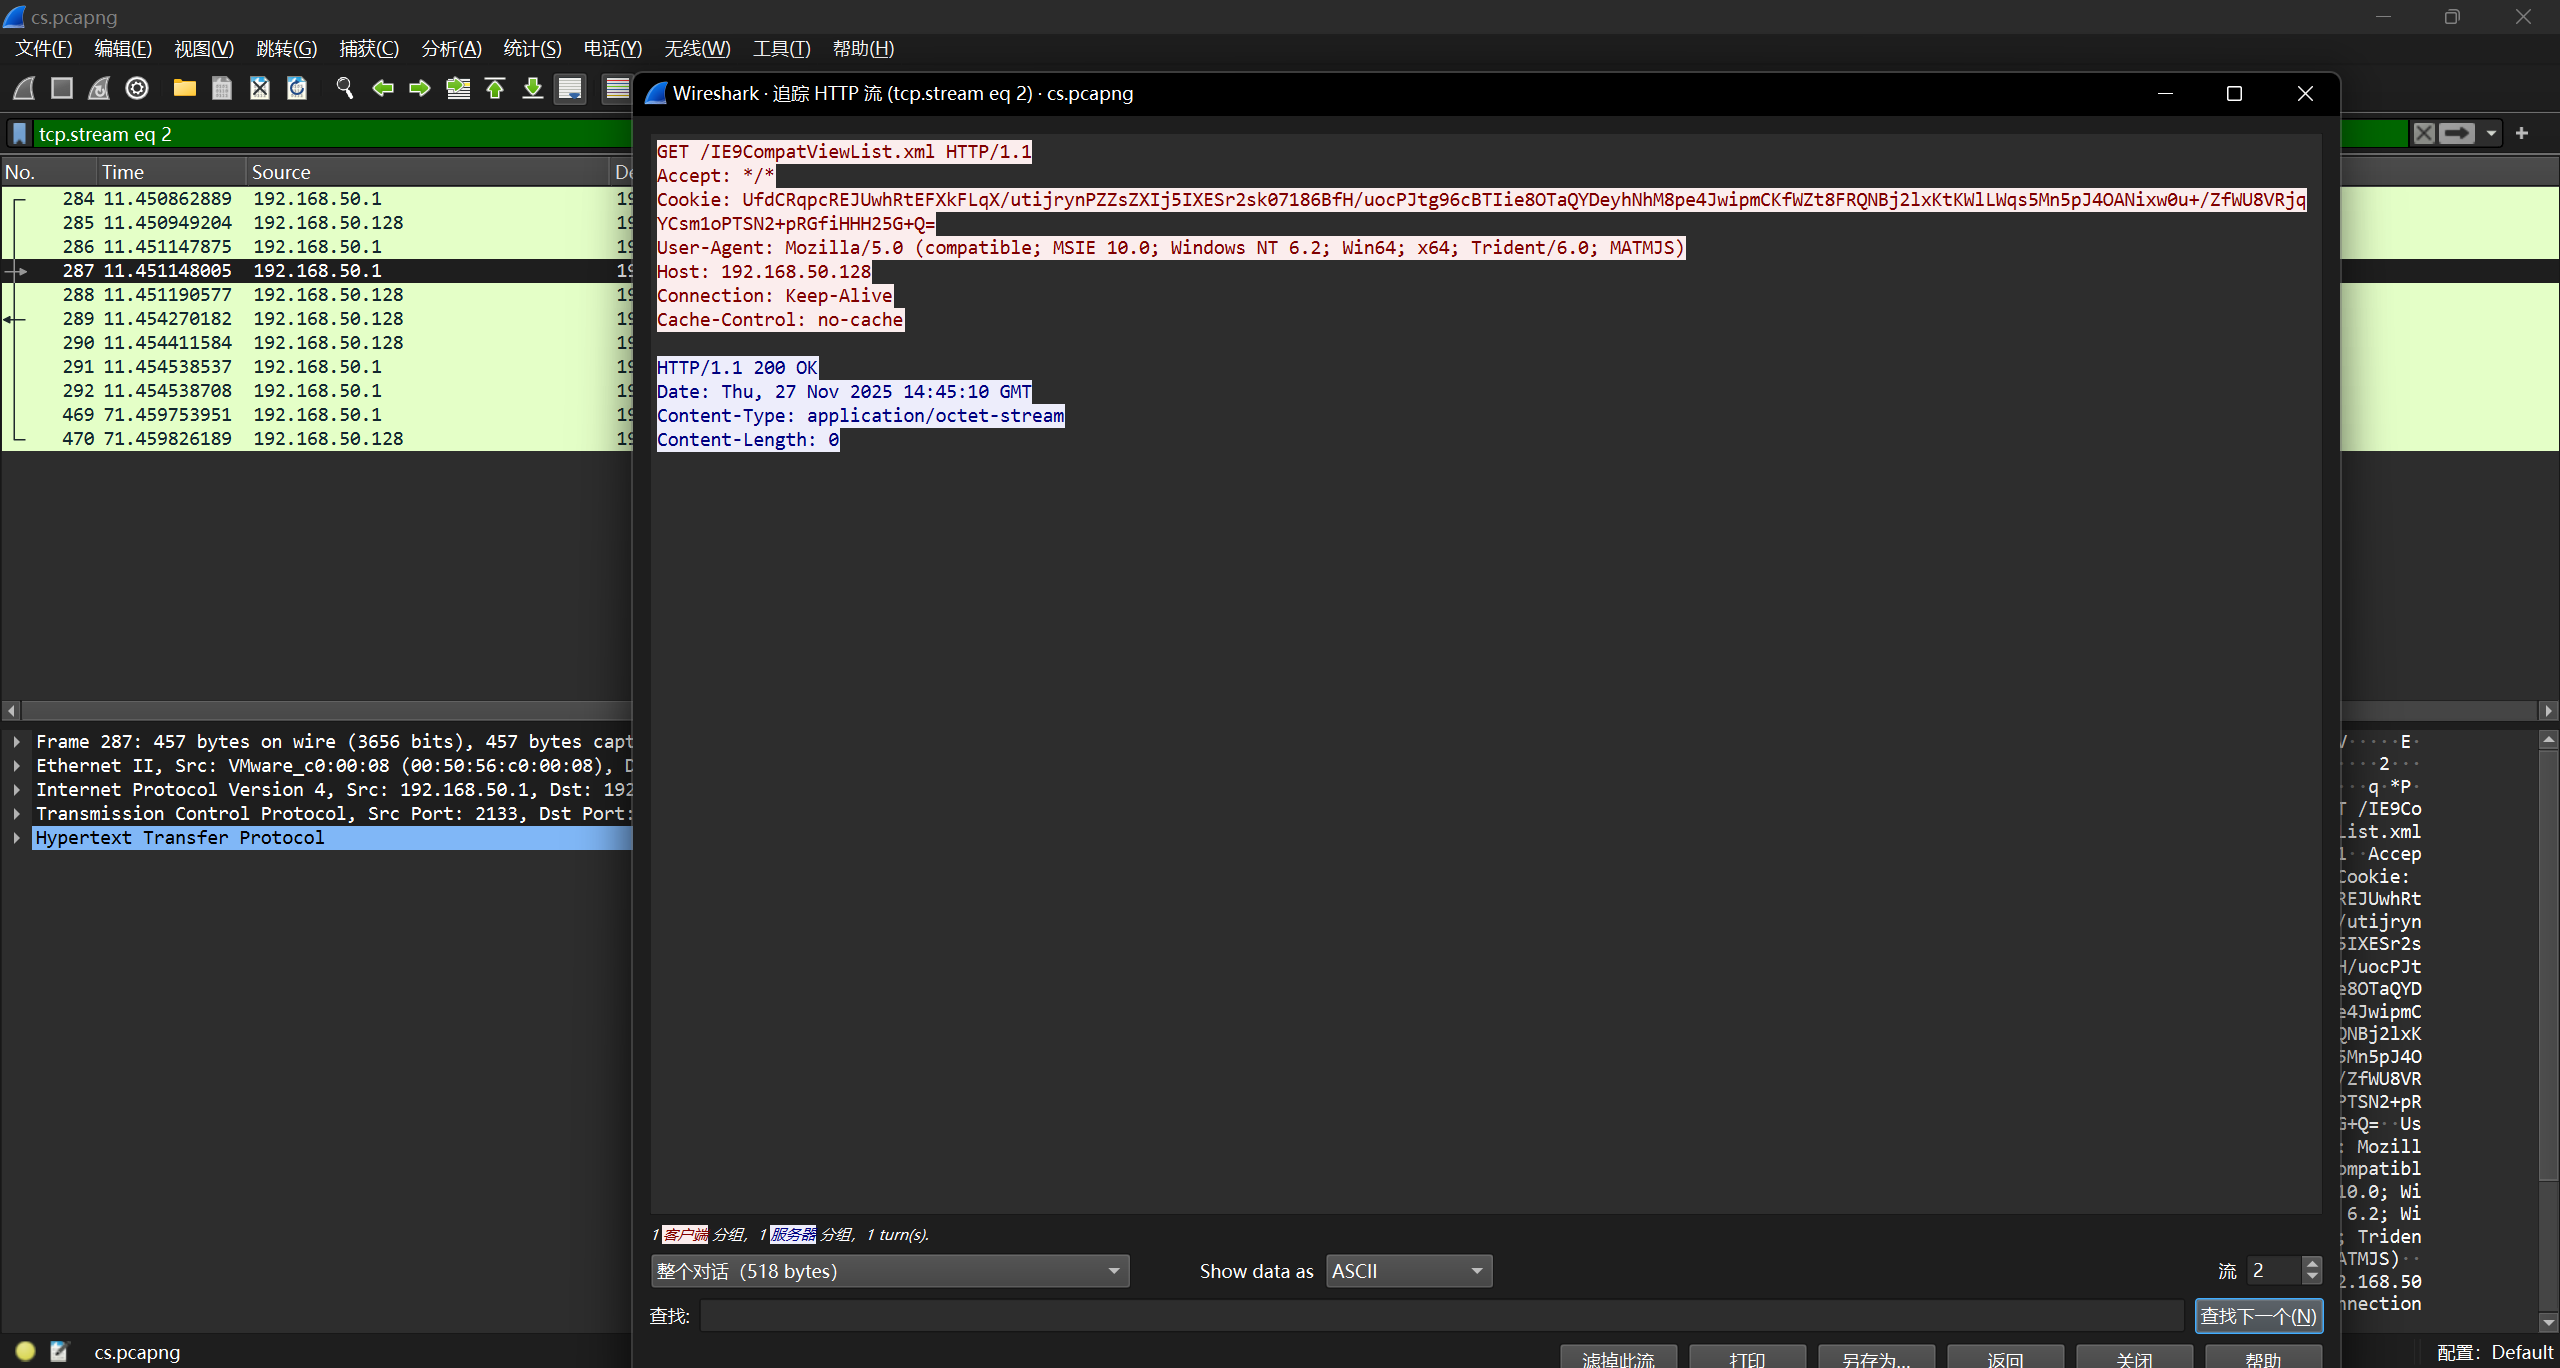The width and height of the screenshot is (2560, 1368).
Task: Increment the stream number stepper up arrow
Action: coord(2312,1264)
